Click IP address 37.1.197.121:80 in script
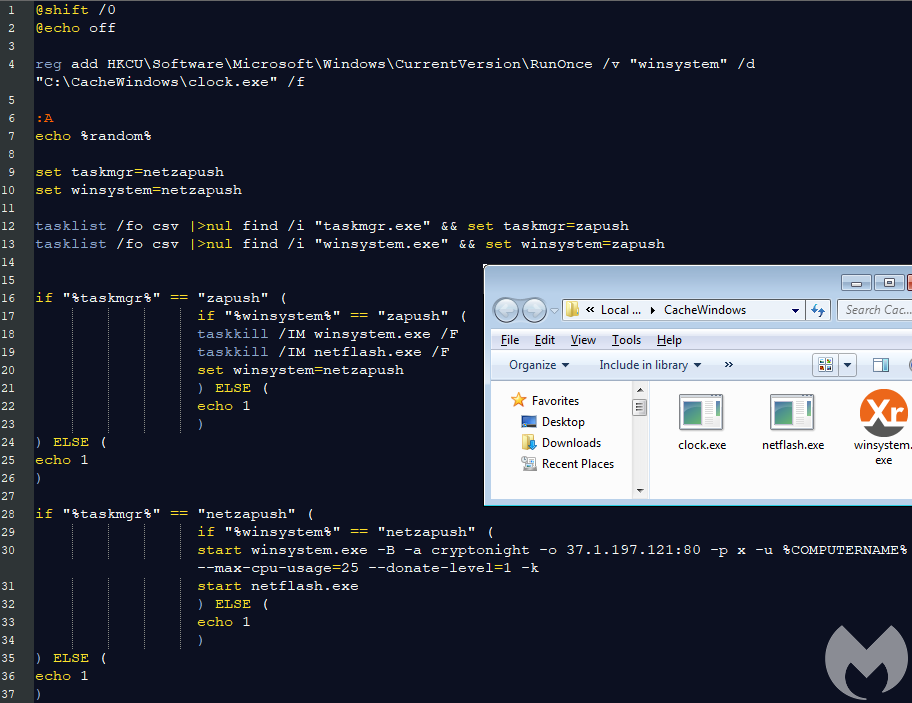This screenshot has width=912, height=703. point(633,550)
